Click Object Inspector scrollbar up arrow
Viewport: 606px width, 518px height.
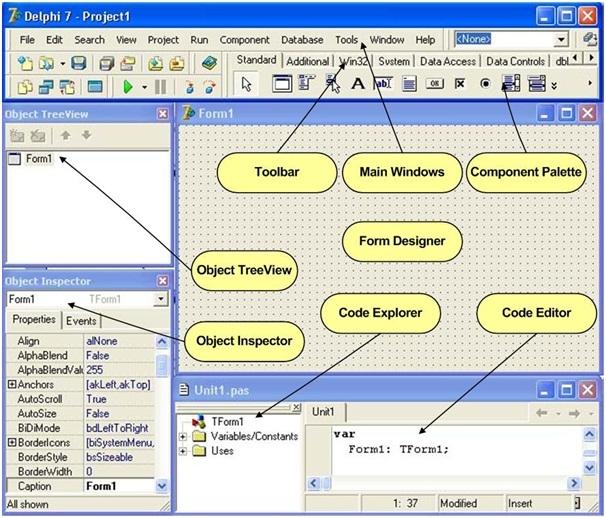point(162,341)
